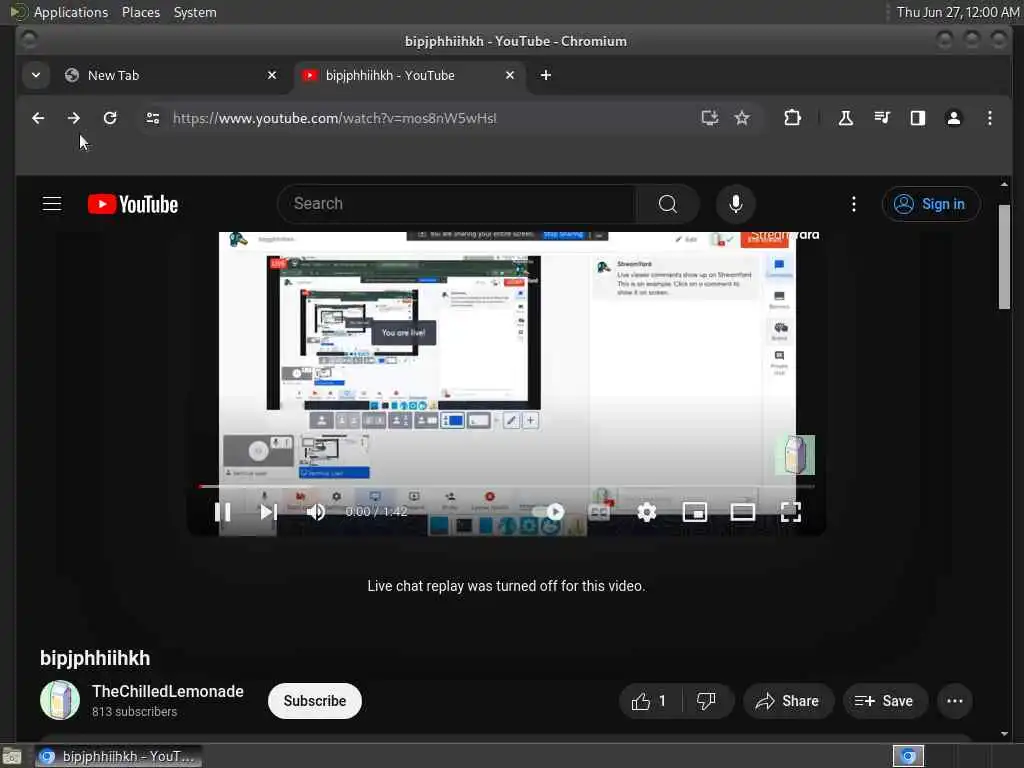The height and width of the screenshot is (768, 1024).
Task: Open TheChilledLemonade channel name link
Action: point(168,691)
